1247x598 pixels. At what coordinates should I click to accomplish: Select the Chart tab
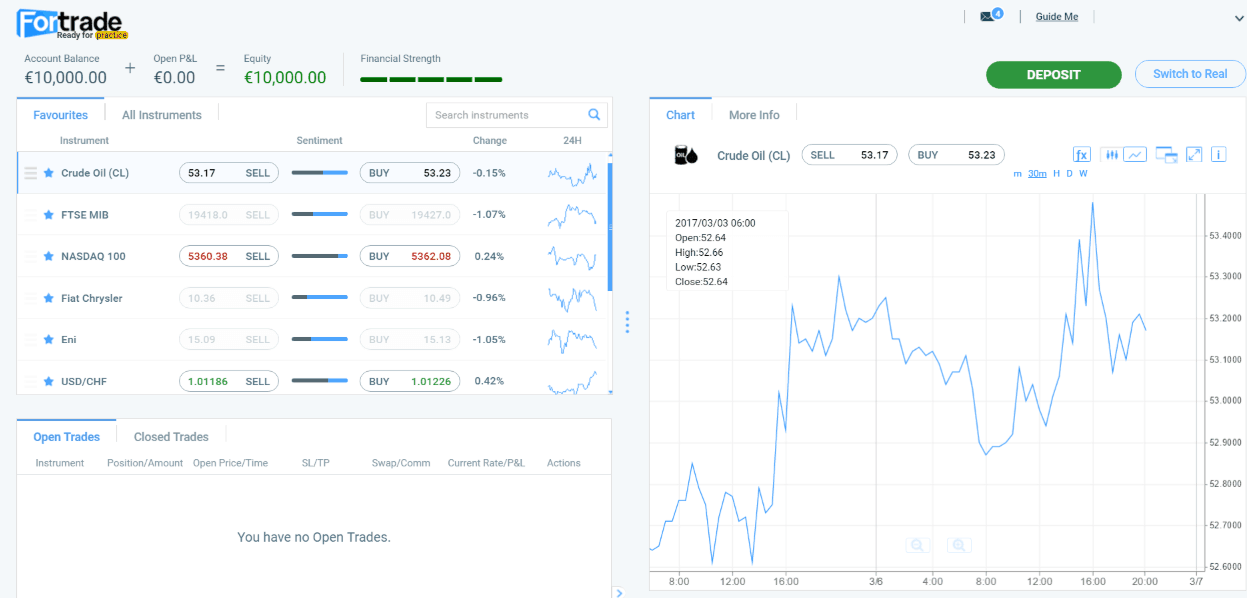681,115
